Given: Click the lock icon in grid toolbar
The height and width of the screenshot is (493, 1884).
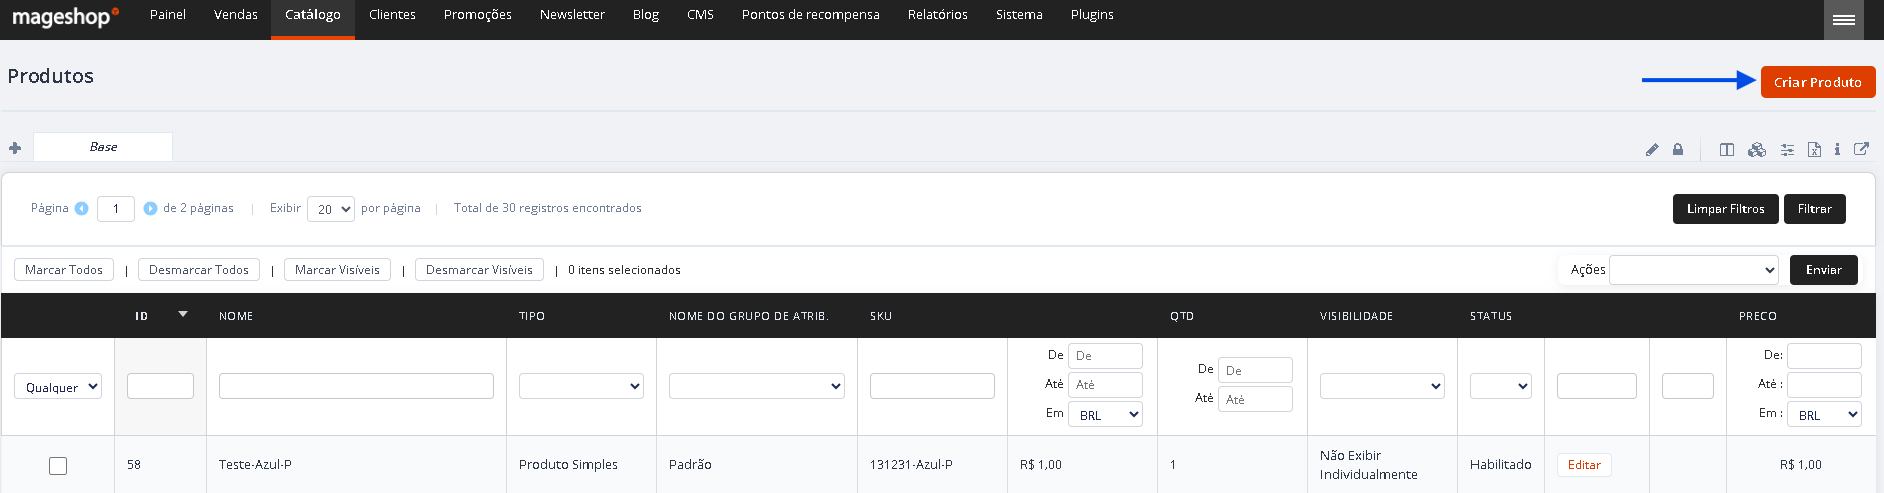Looking at the screenshot, I should (x=1678, y=150).
